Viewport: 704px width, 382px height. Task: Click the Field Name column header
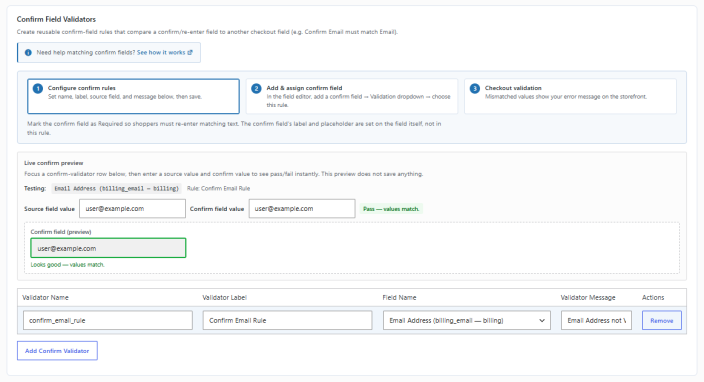pos(399,298)
